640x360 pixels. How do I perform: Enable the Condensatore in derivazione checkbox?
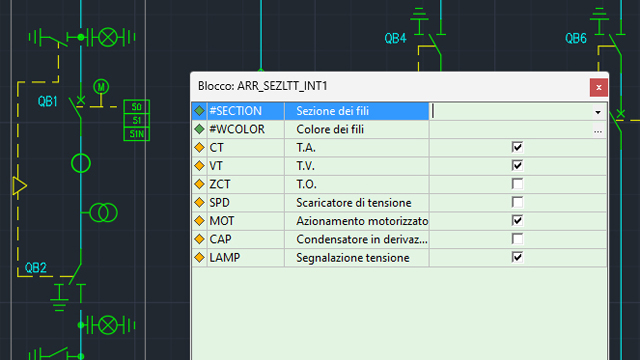tap(517, 239)
